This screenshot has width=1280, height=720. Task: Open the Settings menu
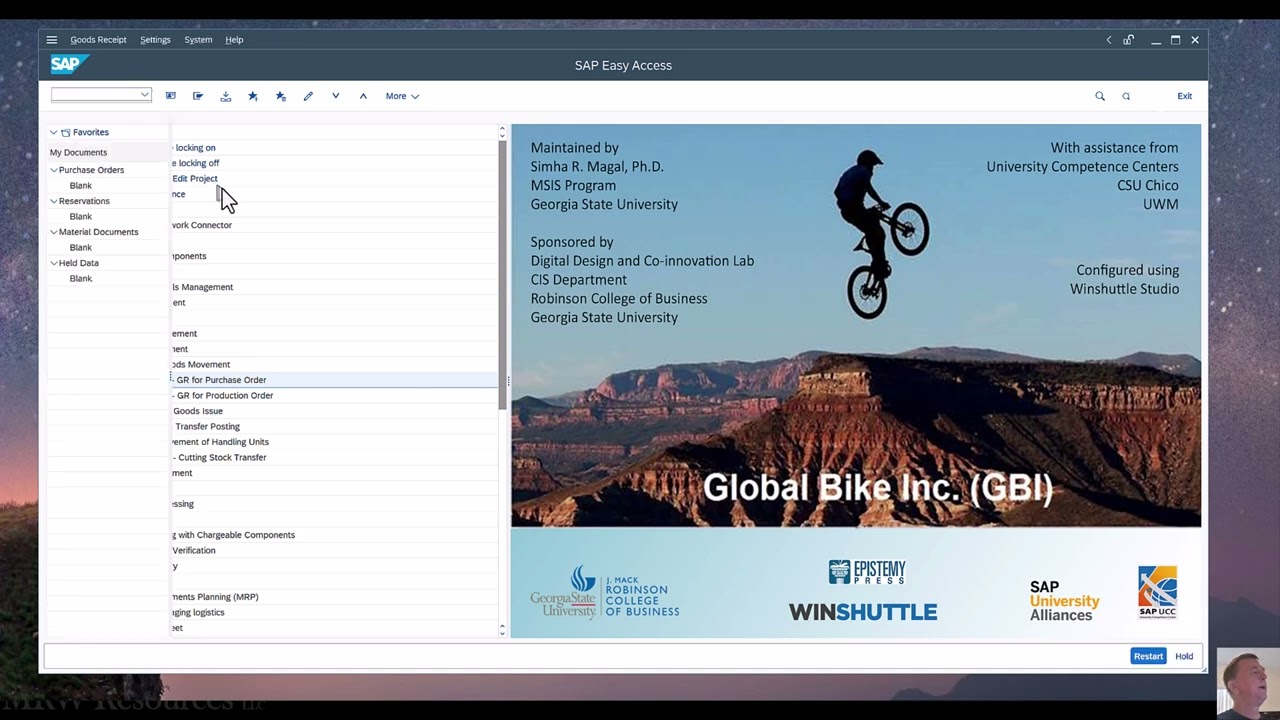(155, 40)
